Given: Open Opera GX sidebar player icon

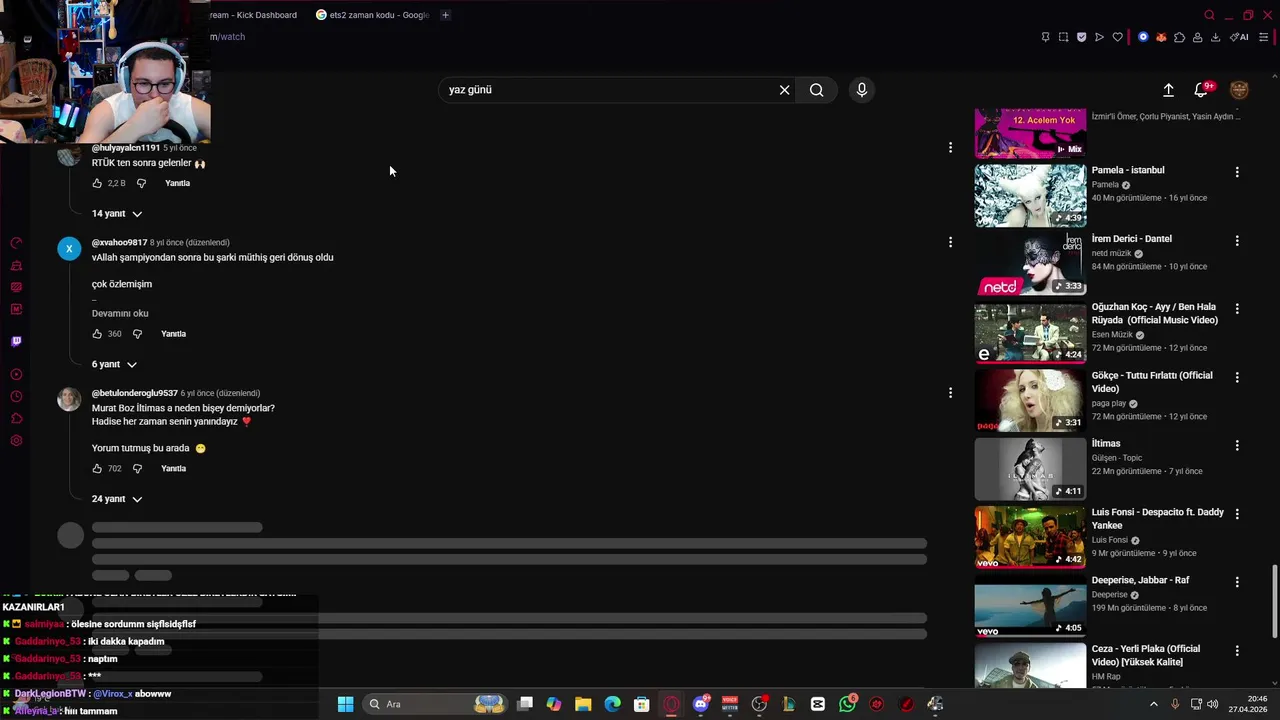Looking at the screenshot, I should pos(16,375).
